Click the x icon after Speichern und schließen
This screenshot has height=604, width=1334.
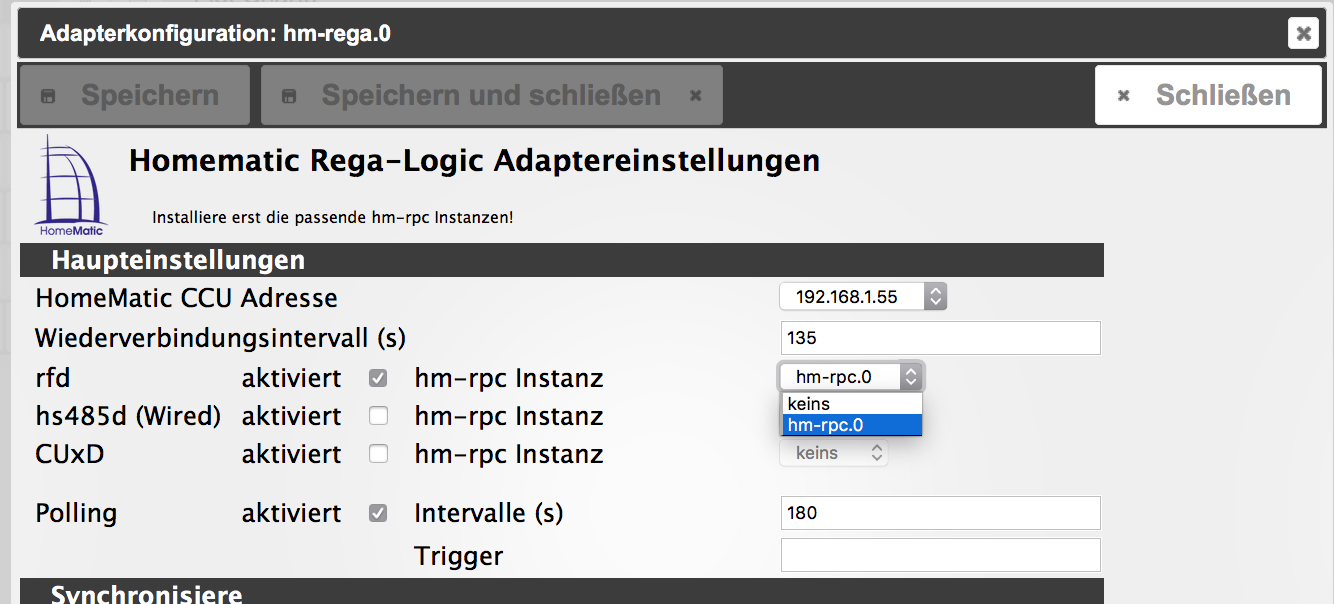pyautogui.click(x=696, y=96)
